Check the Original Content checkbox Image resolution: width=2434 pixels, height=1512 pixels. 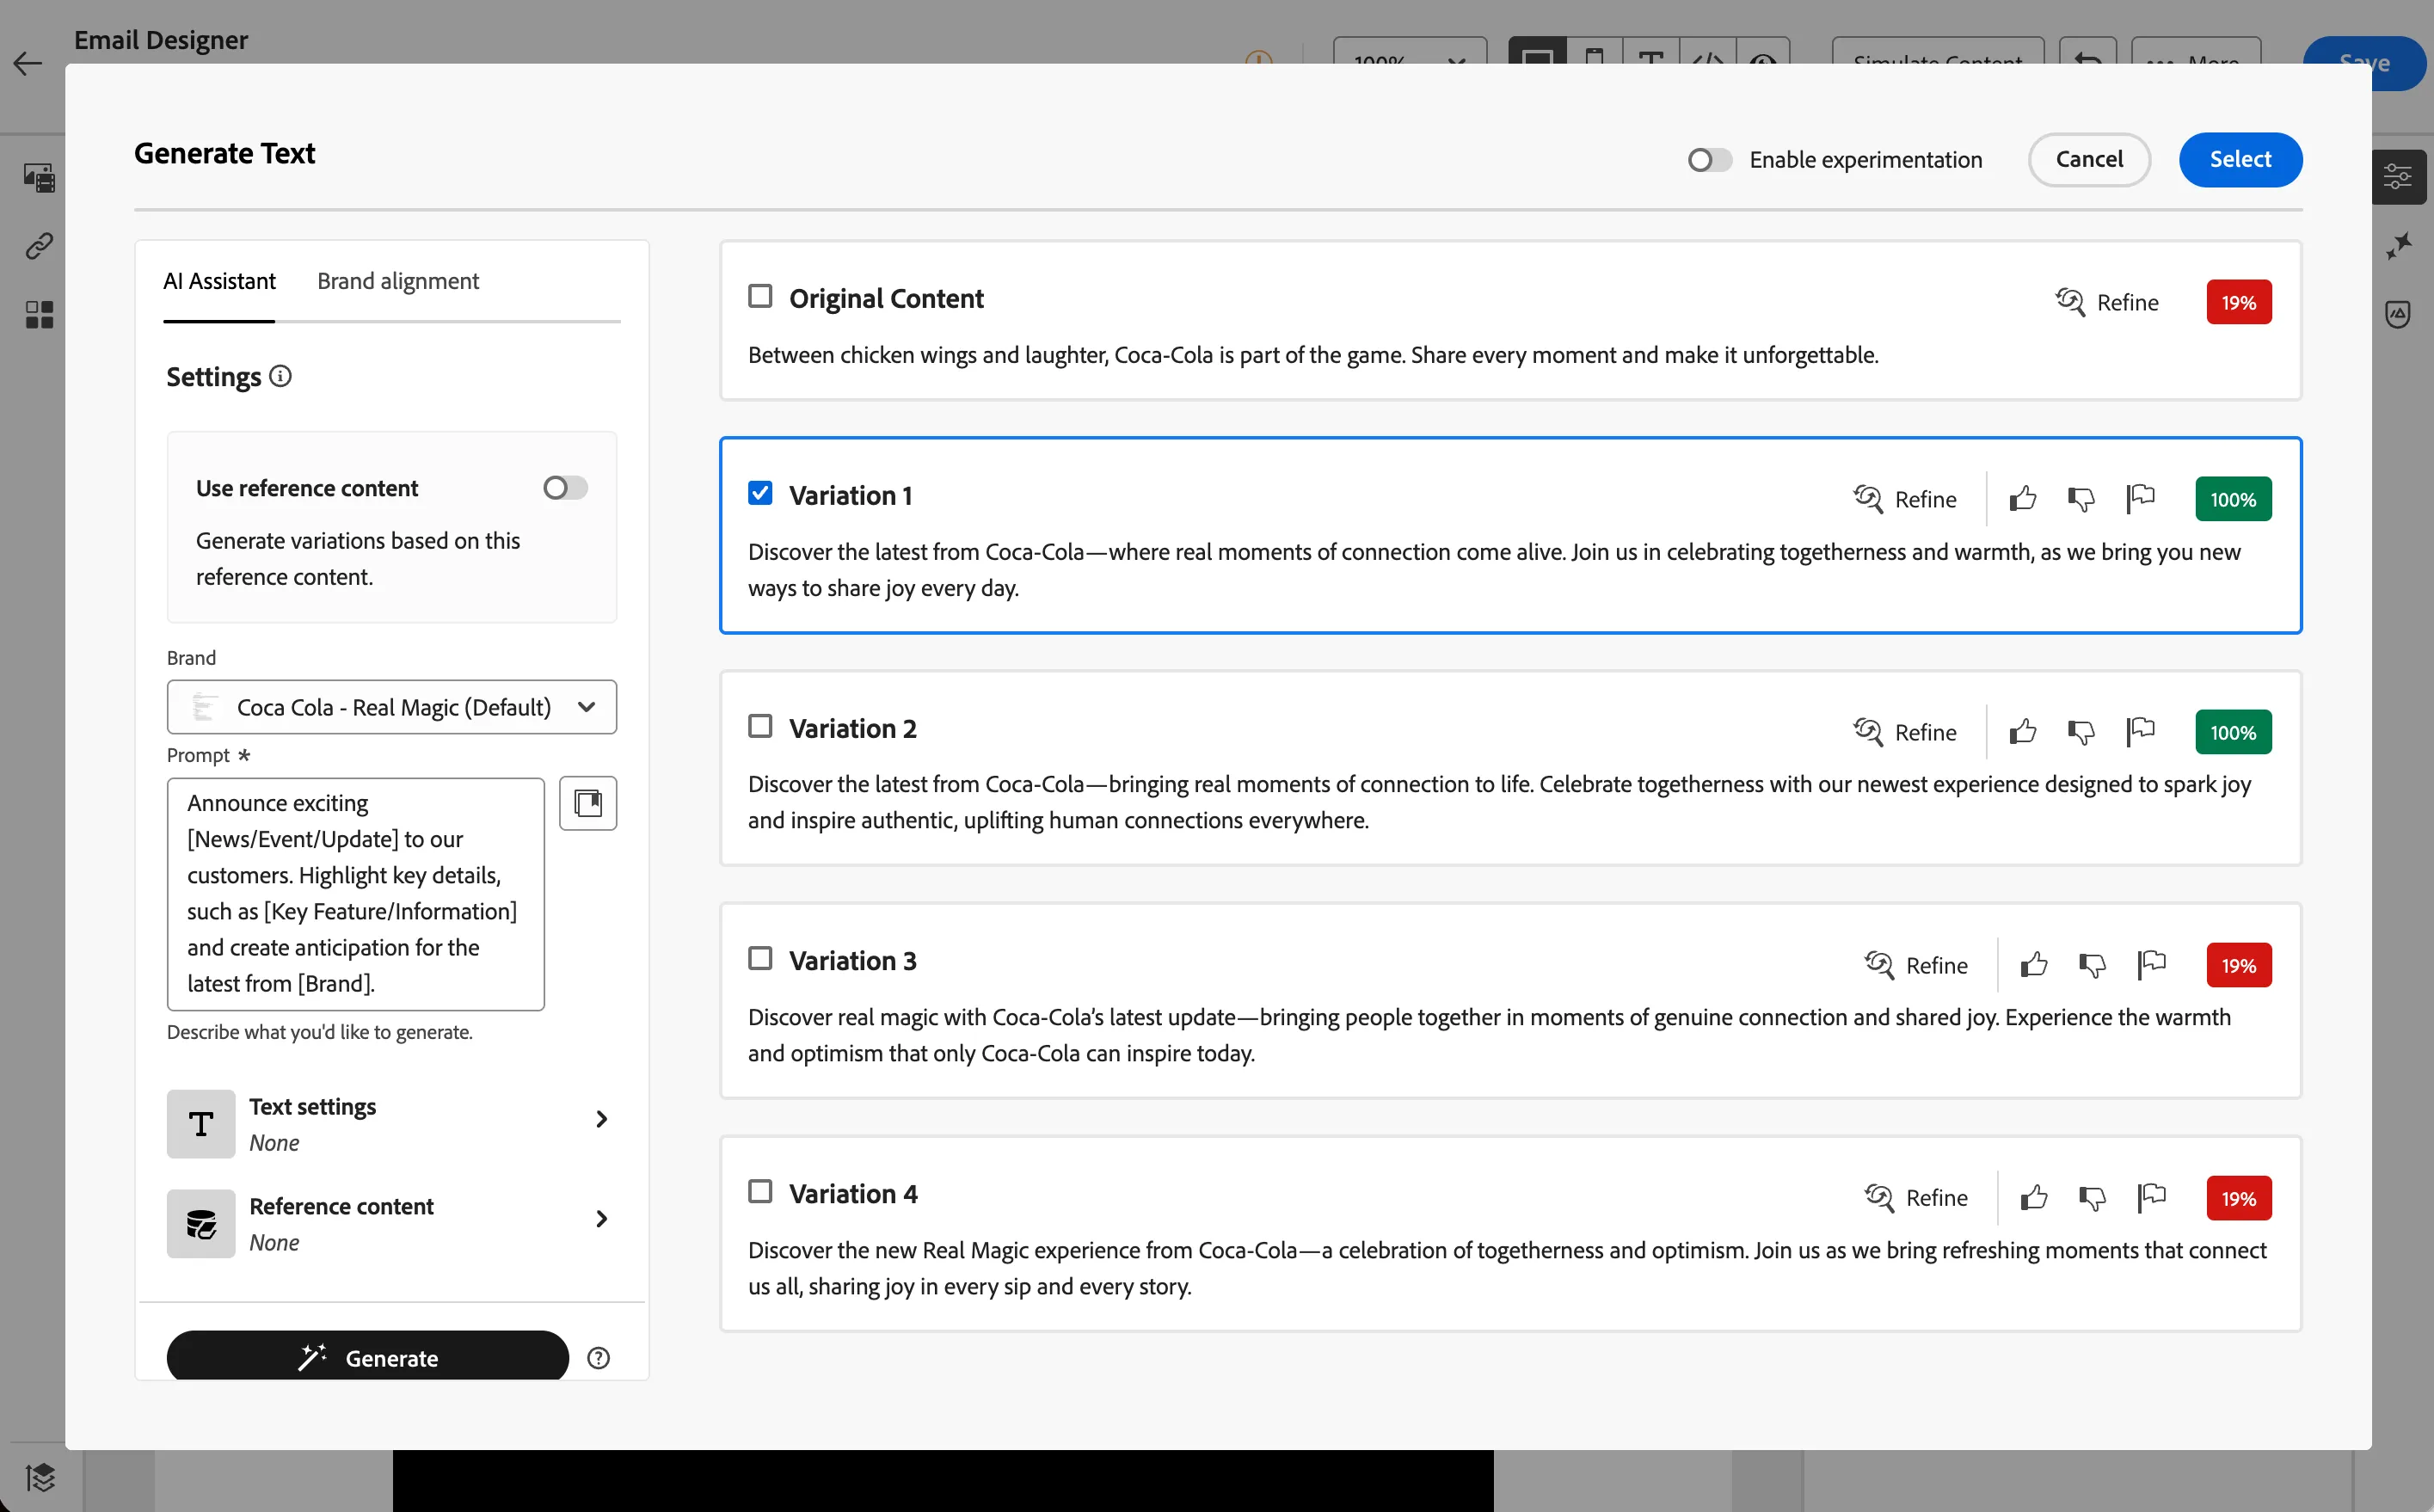point(760,296)
